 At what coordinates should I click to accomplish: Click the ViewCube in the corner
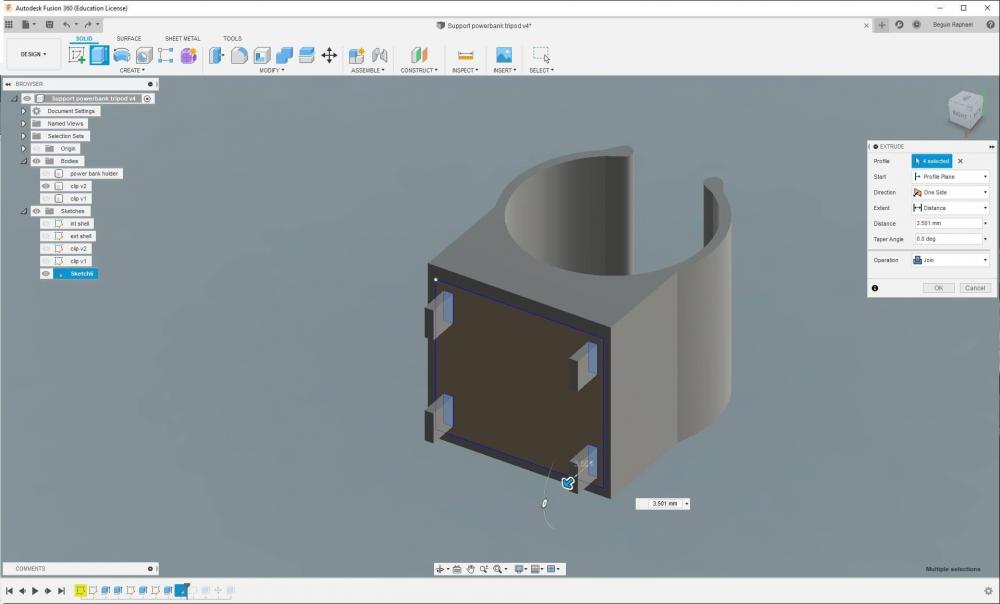pos(964,111)
